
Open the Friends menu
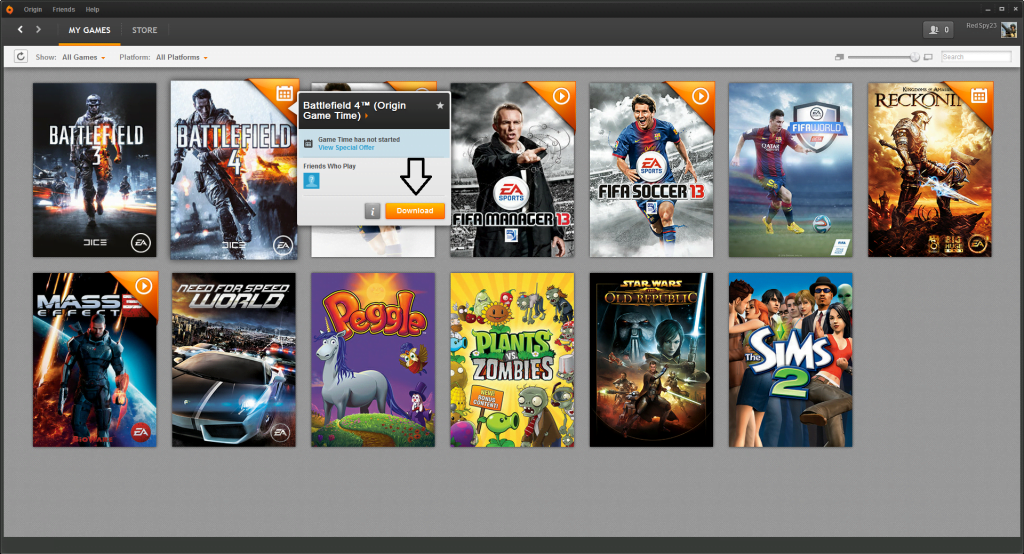pyautogui.click(x=63, y=9)
